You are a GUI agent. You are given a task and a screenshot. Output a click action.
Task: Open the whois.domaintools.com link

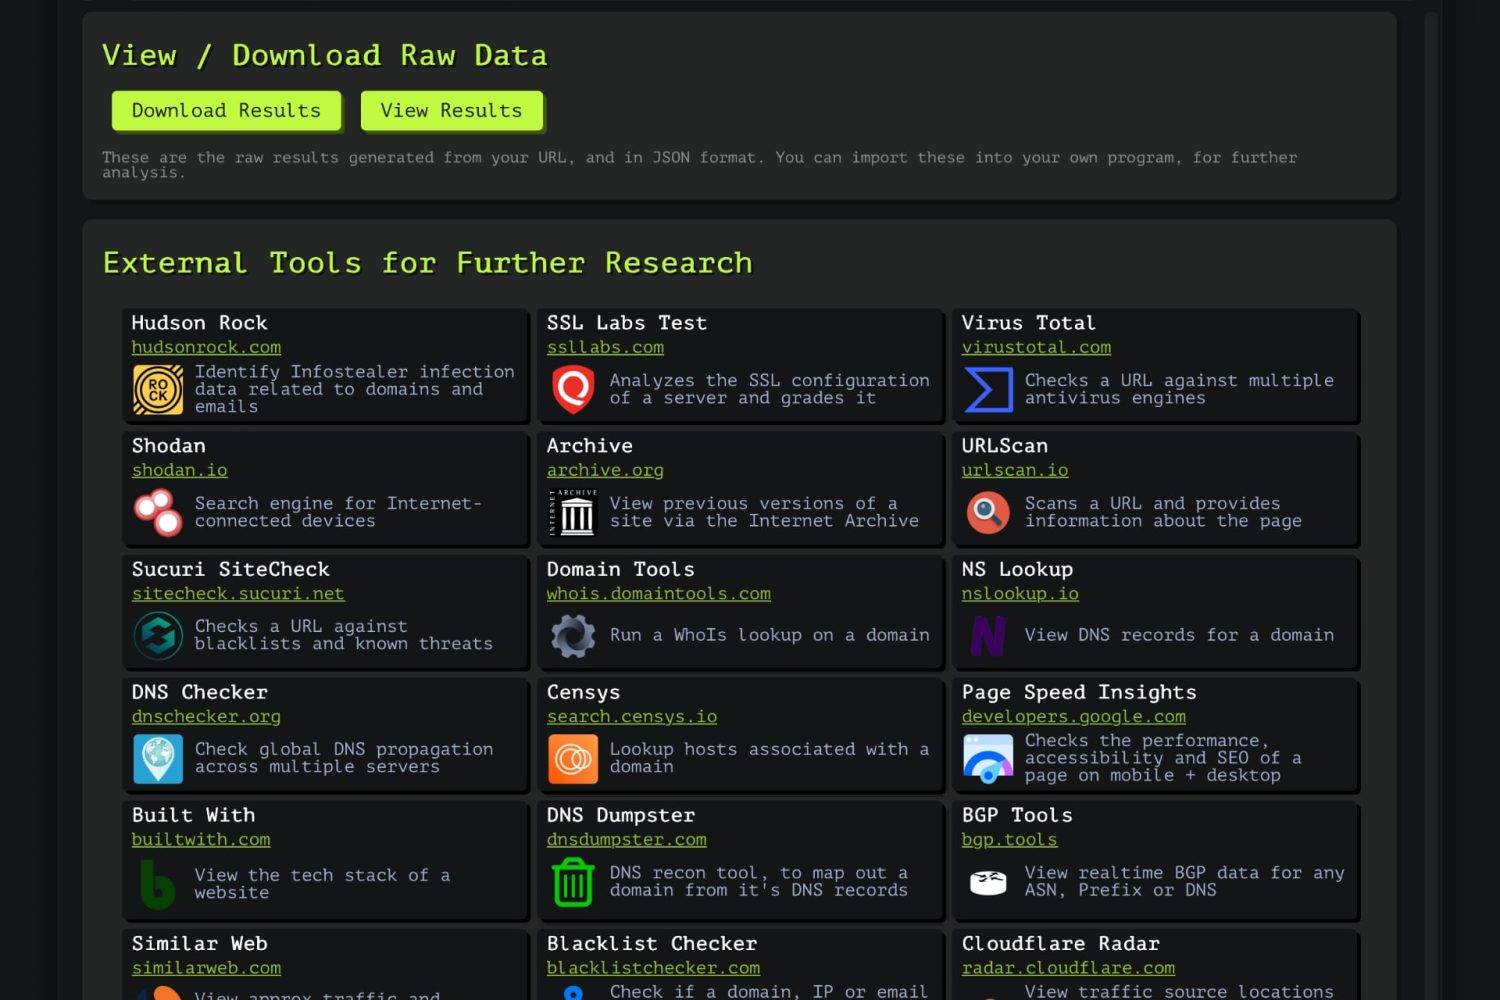pos(659,593)
